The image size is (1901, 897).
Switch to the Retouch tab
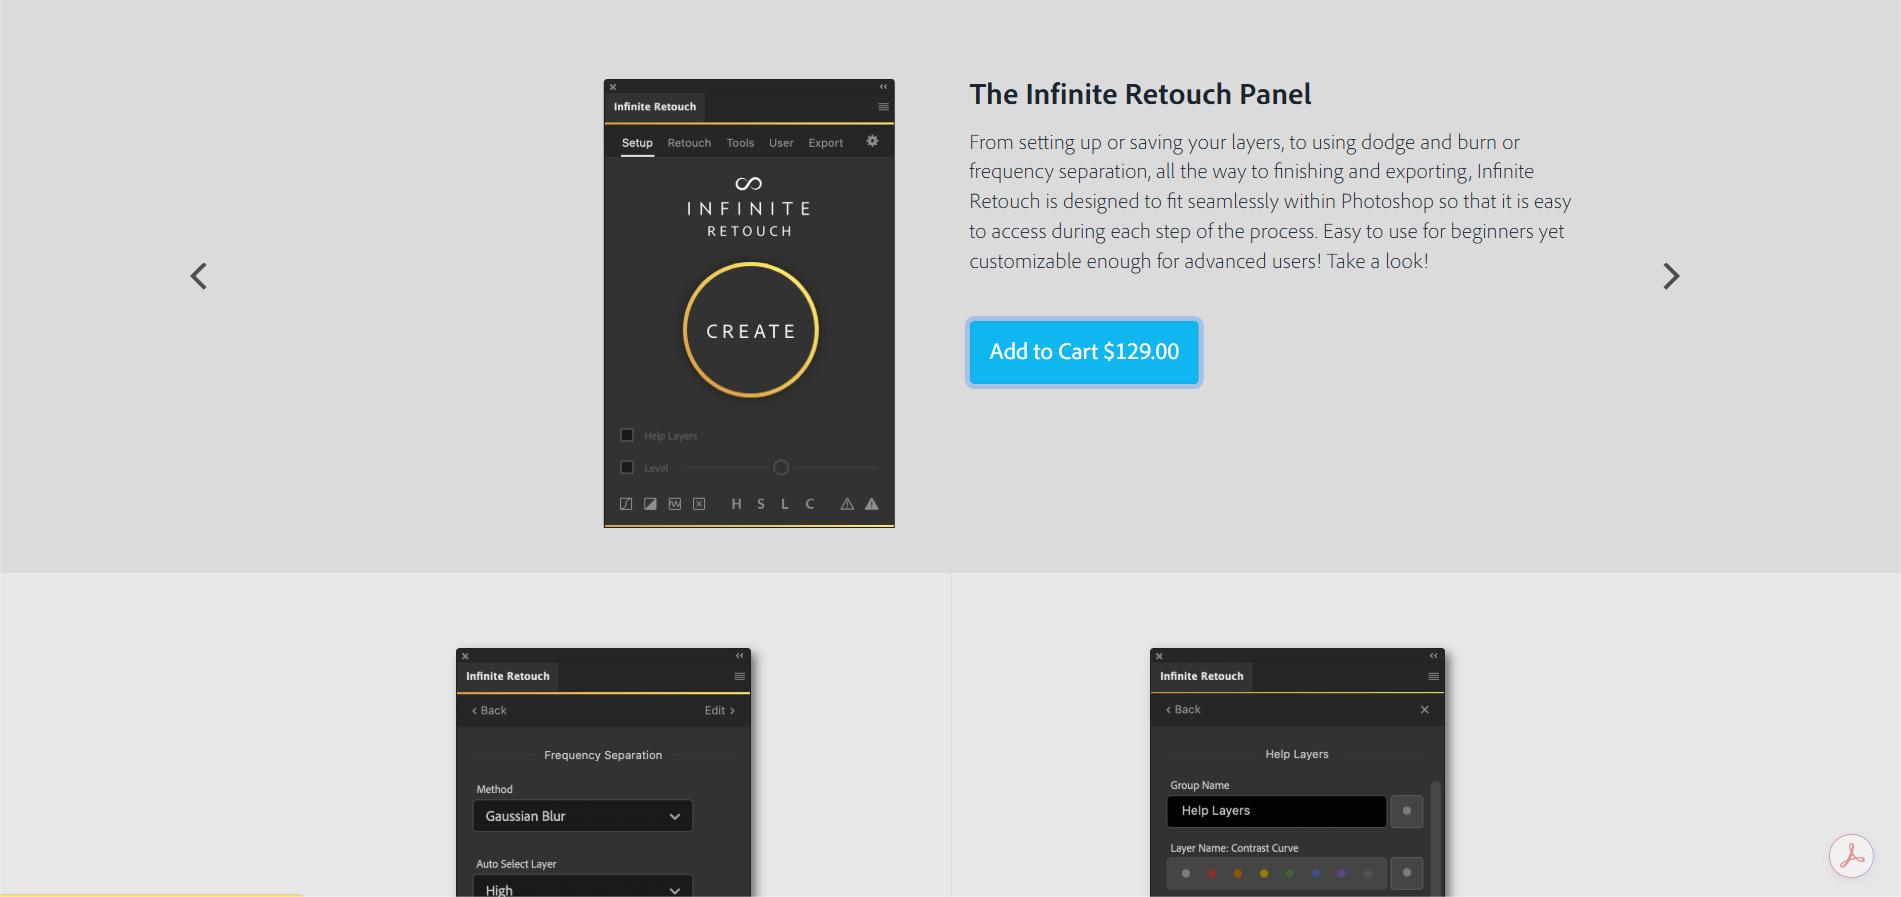coord(689,143)
